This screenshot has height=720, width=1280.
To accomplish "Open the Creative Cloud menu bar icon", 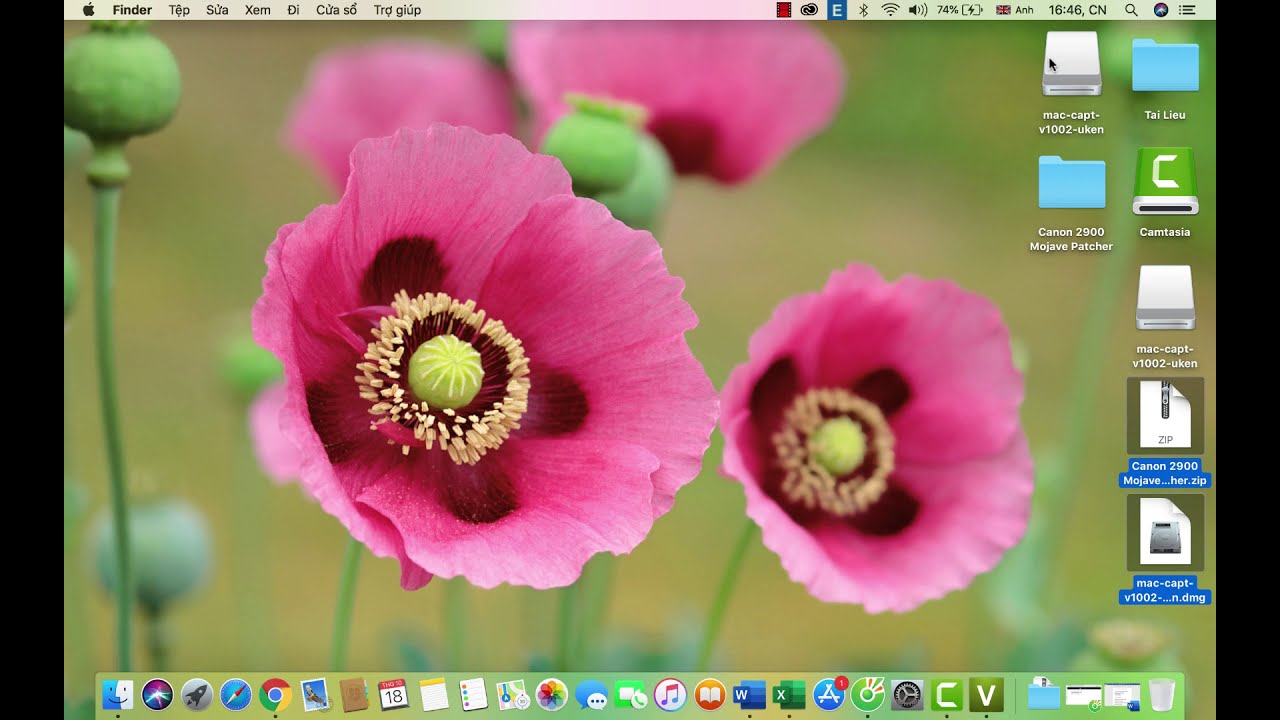I will click(x=810, y=10).
